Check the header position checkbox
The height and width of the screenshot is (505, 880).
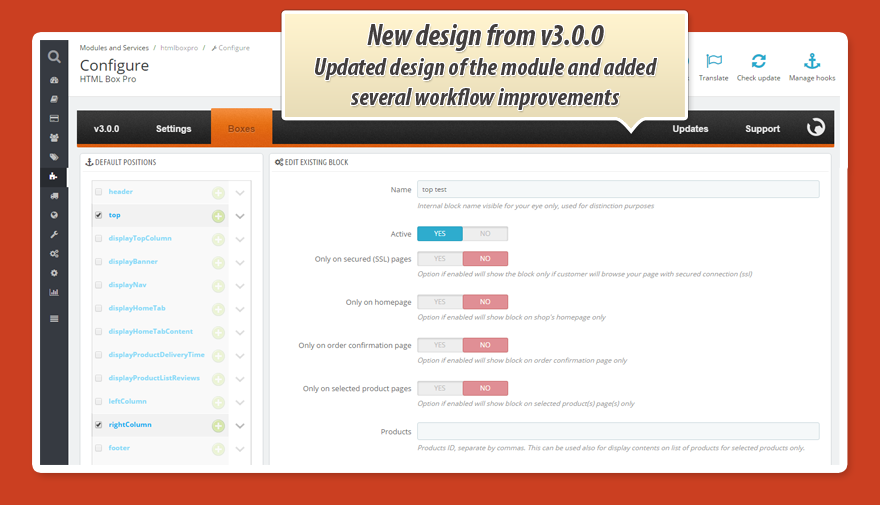coord(98,192)
